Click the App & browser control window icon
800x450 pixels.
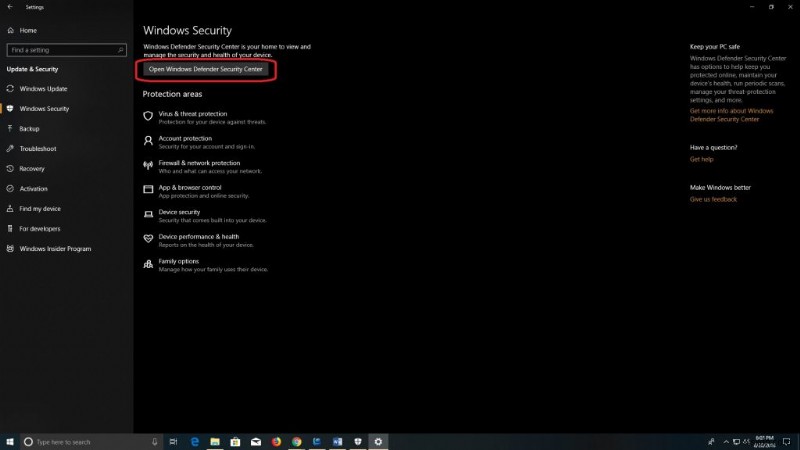[x=148, y=189]
